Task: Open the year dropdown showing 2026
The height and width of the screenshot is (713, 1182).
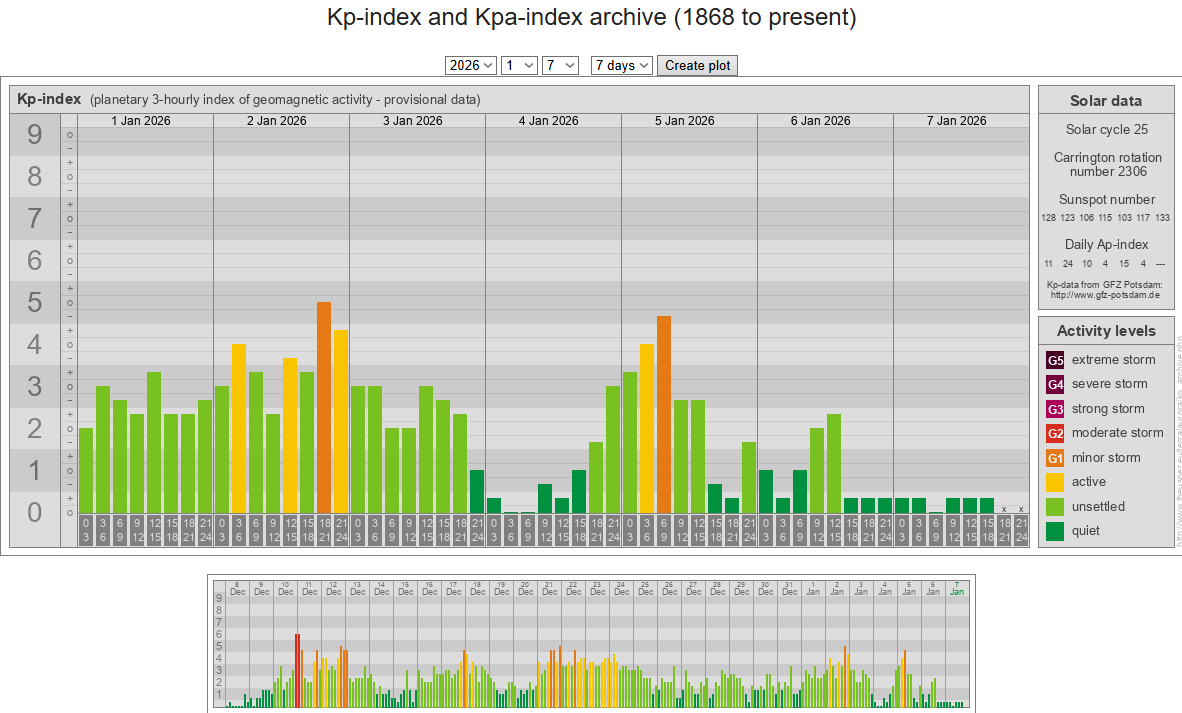Action: point(470,66)
